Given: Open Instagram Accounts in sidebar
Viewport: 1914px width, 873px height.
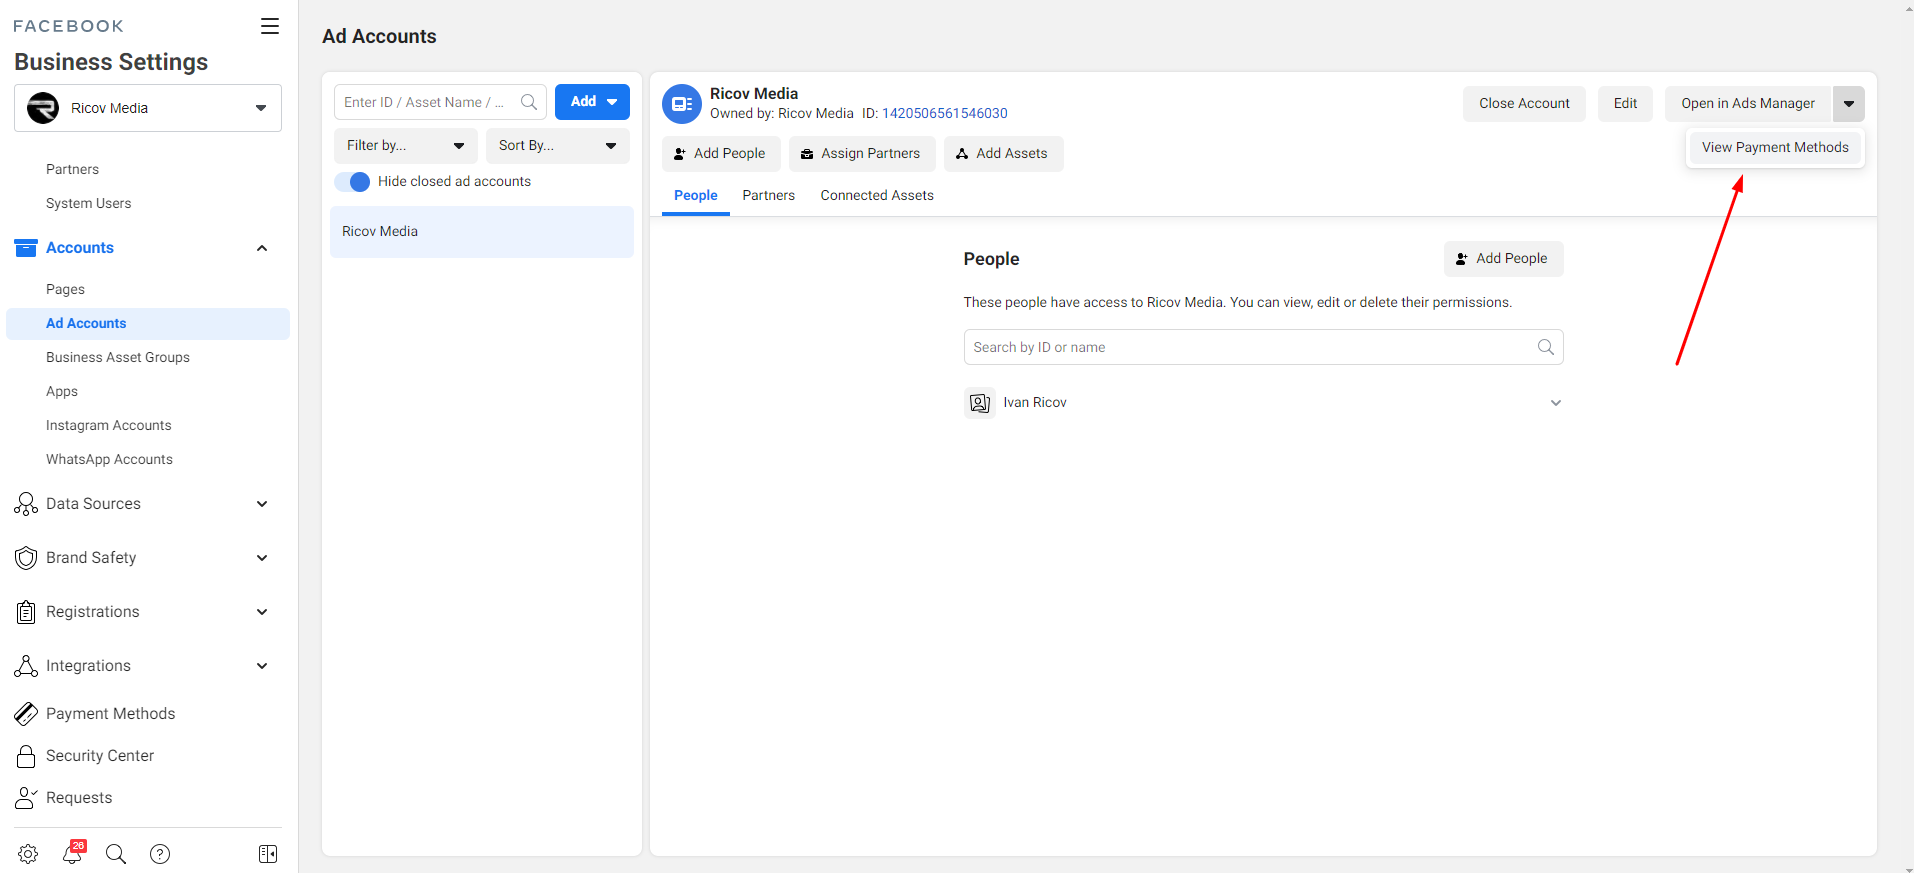Looking at the screenshot, I should [109, 426].
